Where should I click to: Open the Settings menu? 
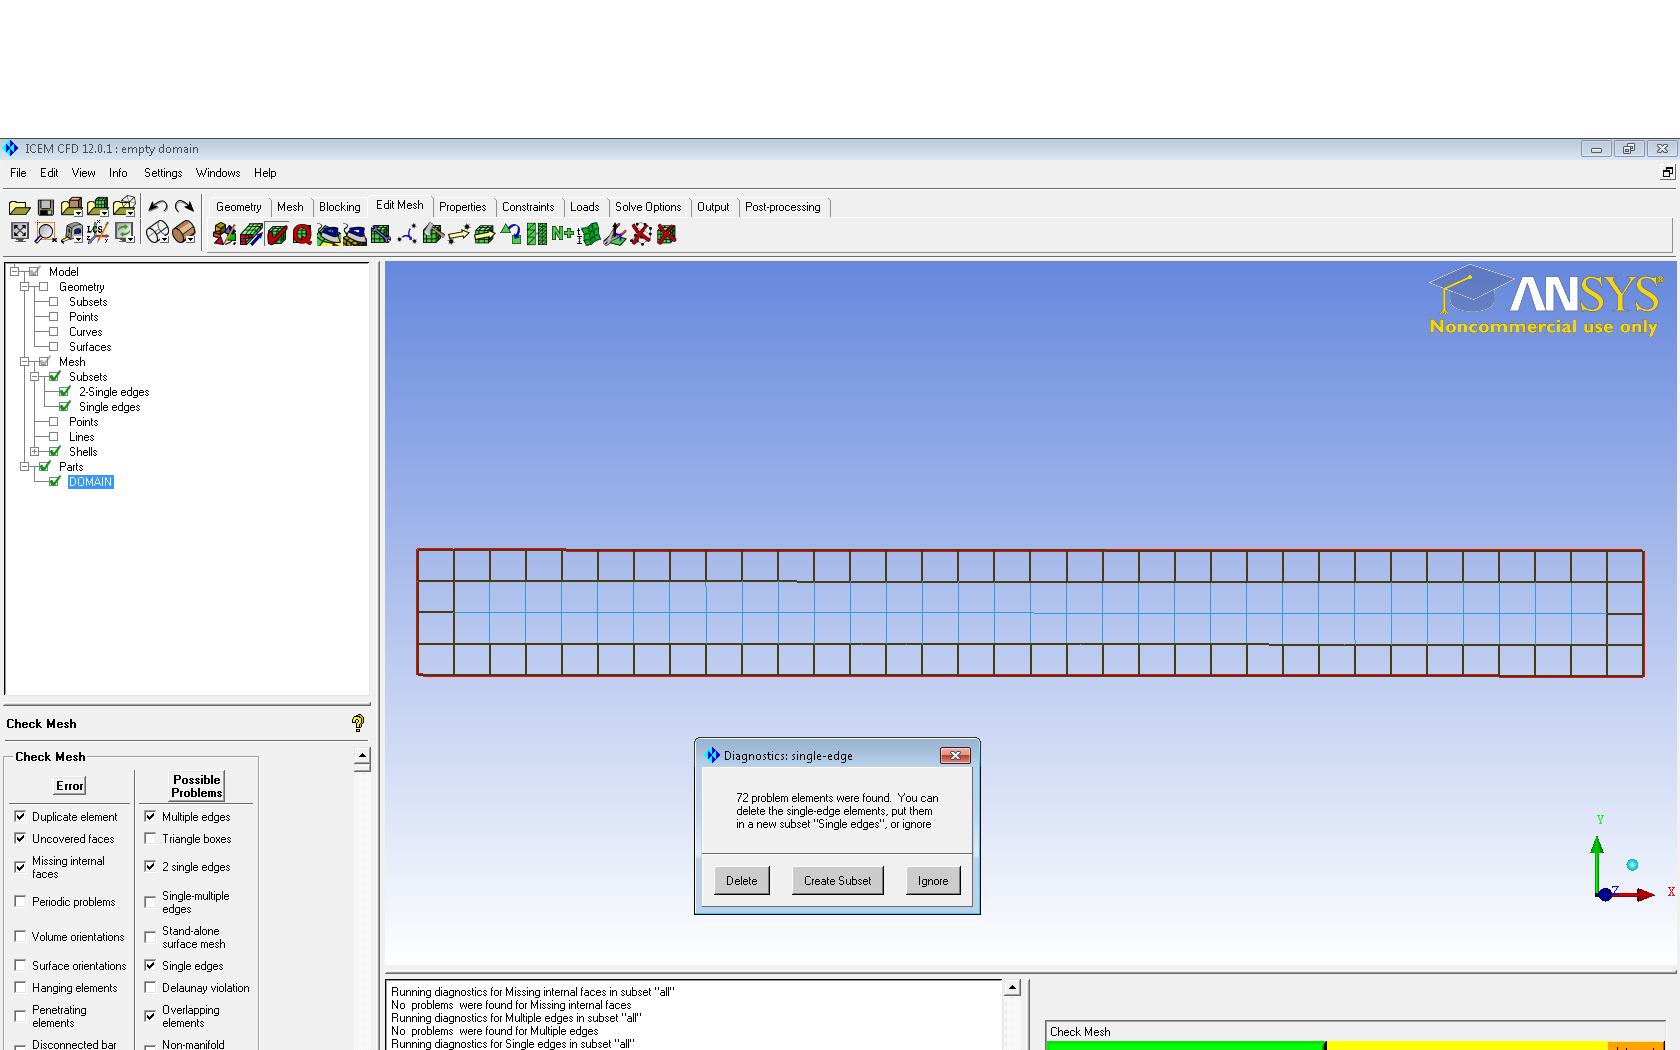[163, 173]
